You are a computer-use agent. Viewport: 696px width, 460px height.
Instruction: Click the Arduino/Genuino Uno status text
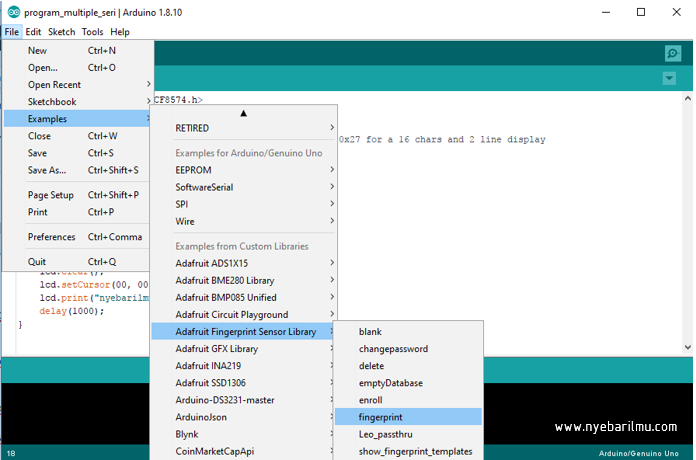tap(638, 453)
